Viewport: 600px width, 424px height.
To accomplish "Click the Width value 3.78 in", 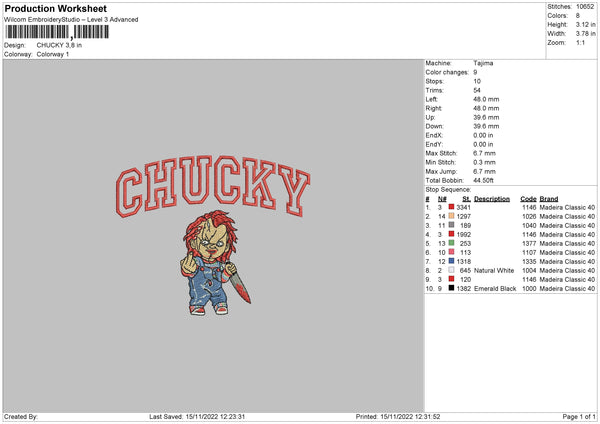I will (x=585, y=34).
